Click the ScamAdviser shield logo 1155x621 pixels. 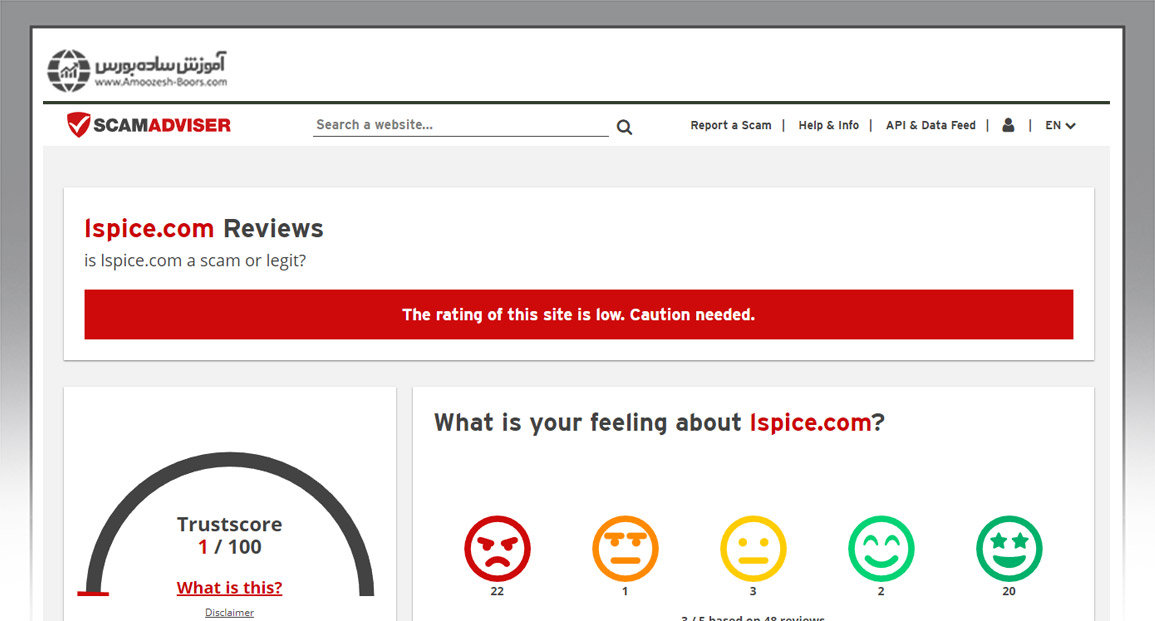click(79, 125)
